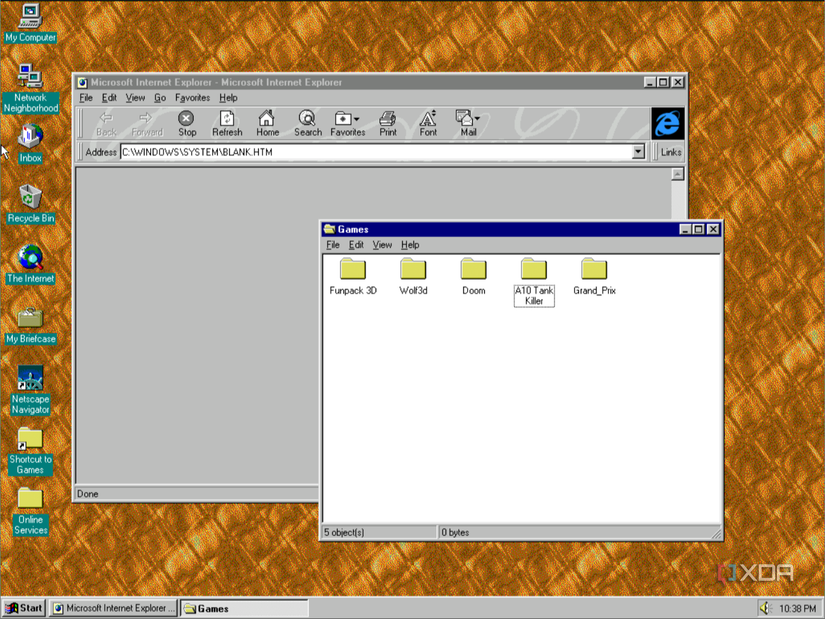Select the A10 Tank Killer folder
The width and height of the screenshot is (825, 619).
click(x=533, y=270)
